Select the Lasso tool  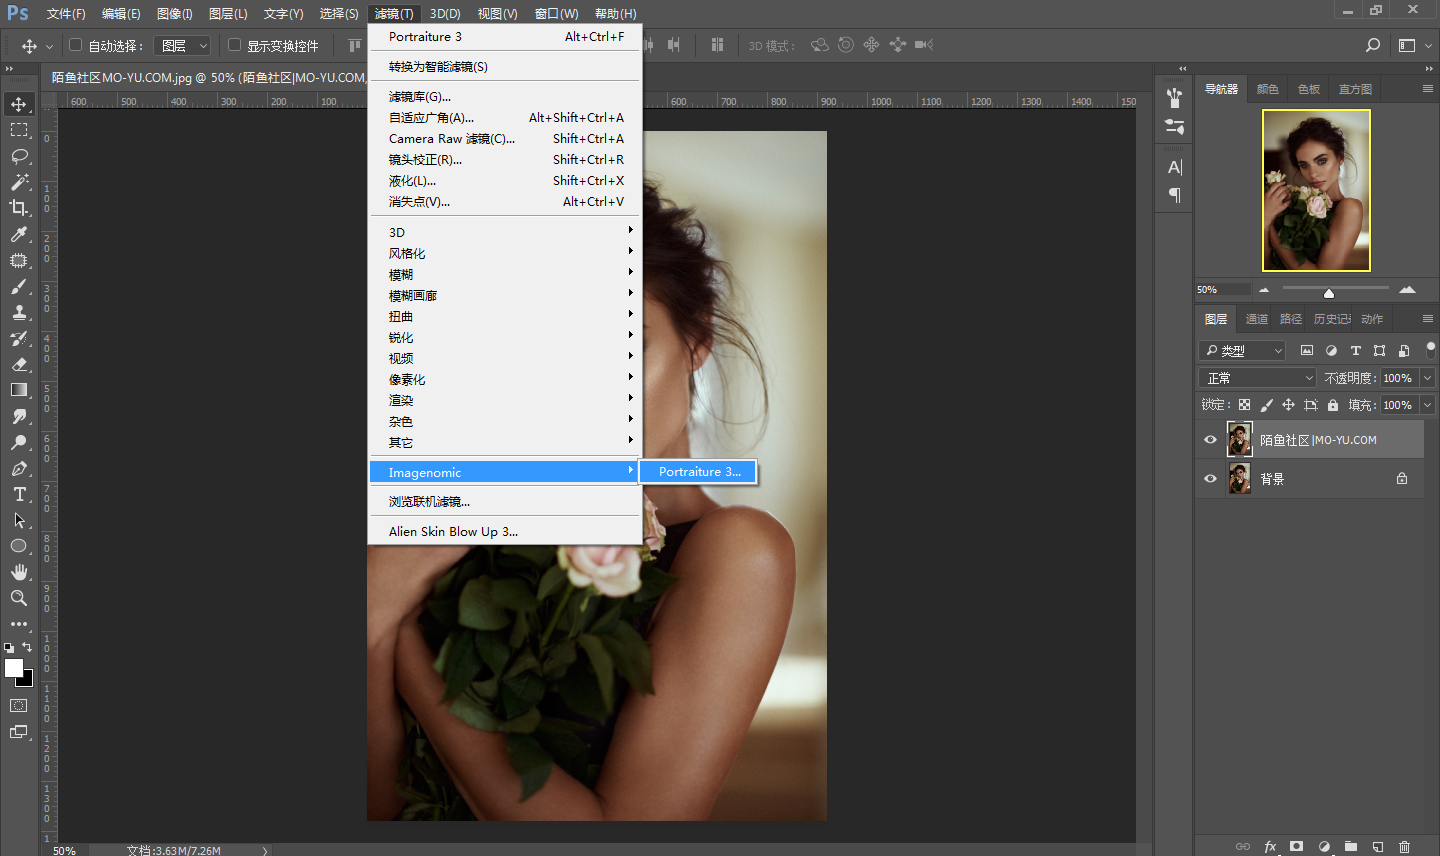[19, 156]
